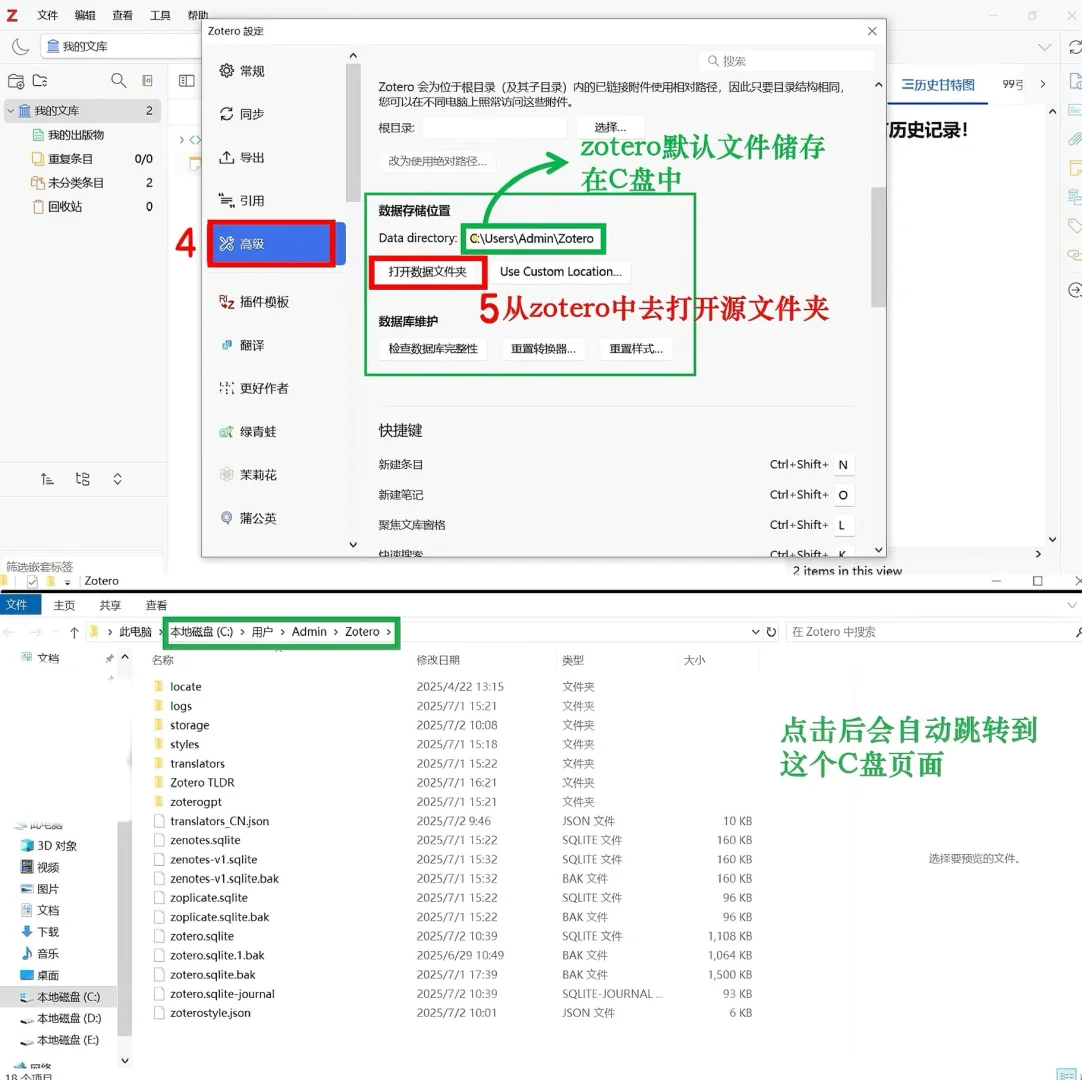This screenshot has height=1080, width=1082.
Task: Toggle the layout view icon in Zotero toolbar
Action: coord(187,81)
